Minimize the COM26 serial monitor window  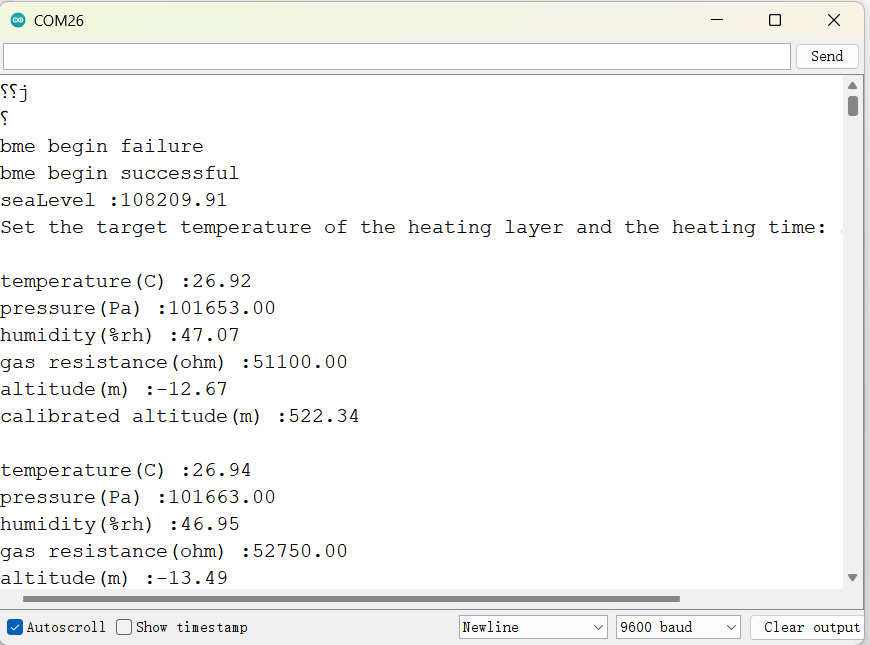point(717,21)
